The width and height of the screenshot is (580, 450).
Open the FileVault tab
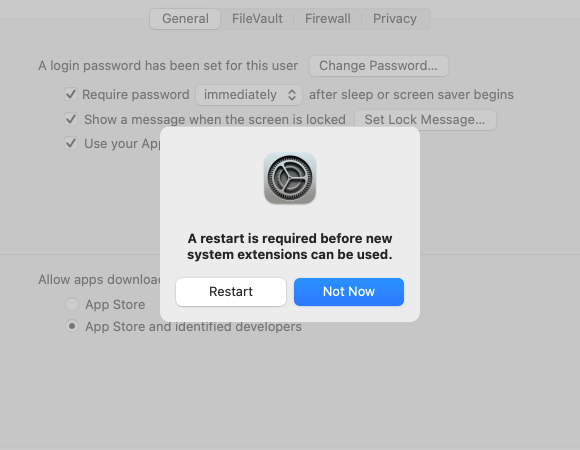[x=257, y=19]
